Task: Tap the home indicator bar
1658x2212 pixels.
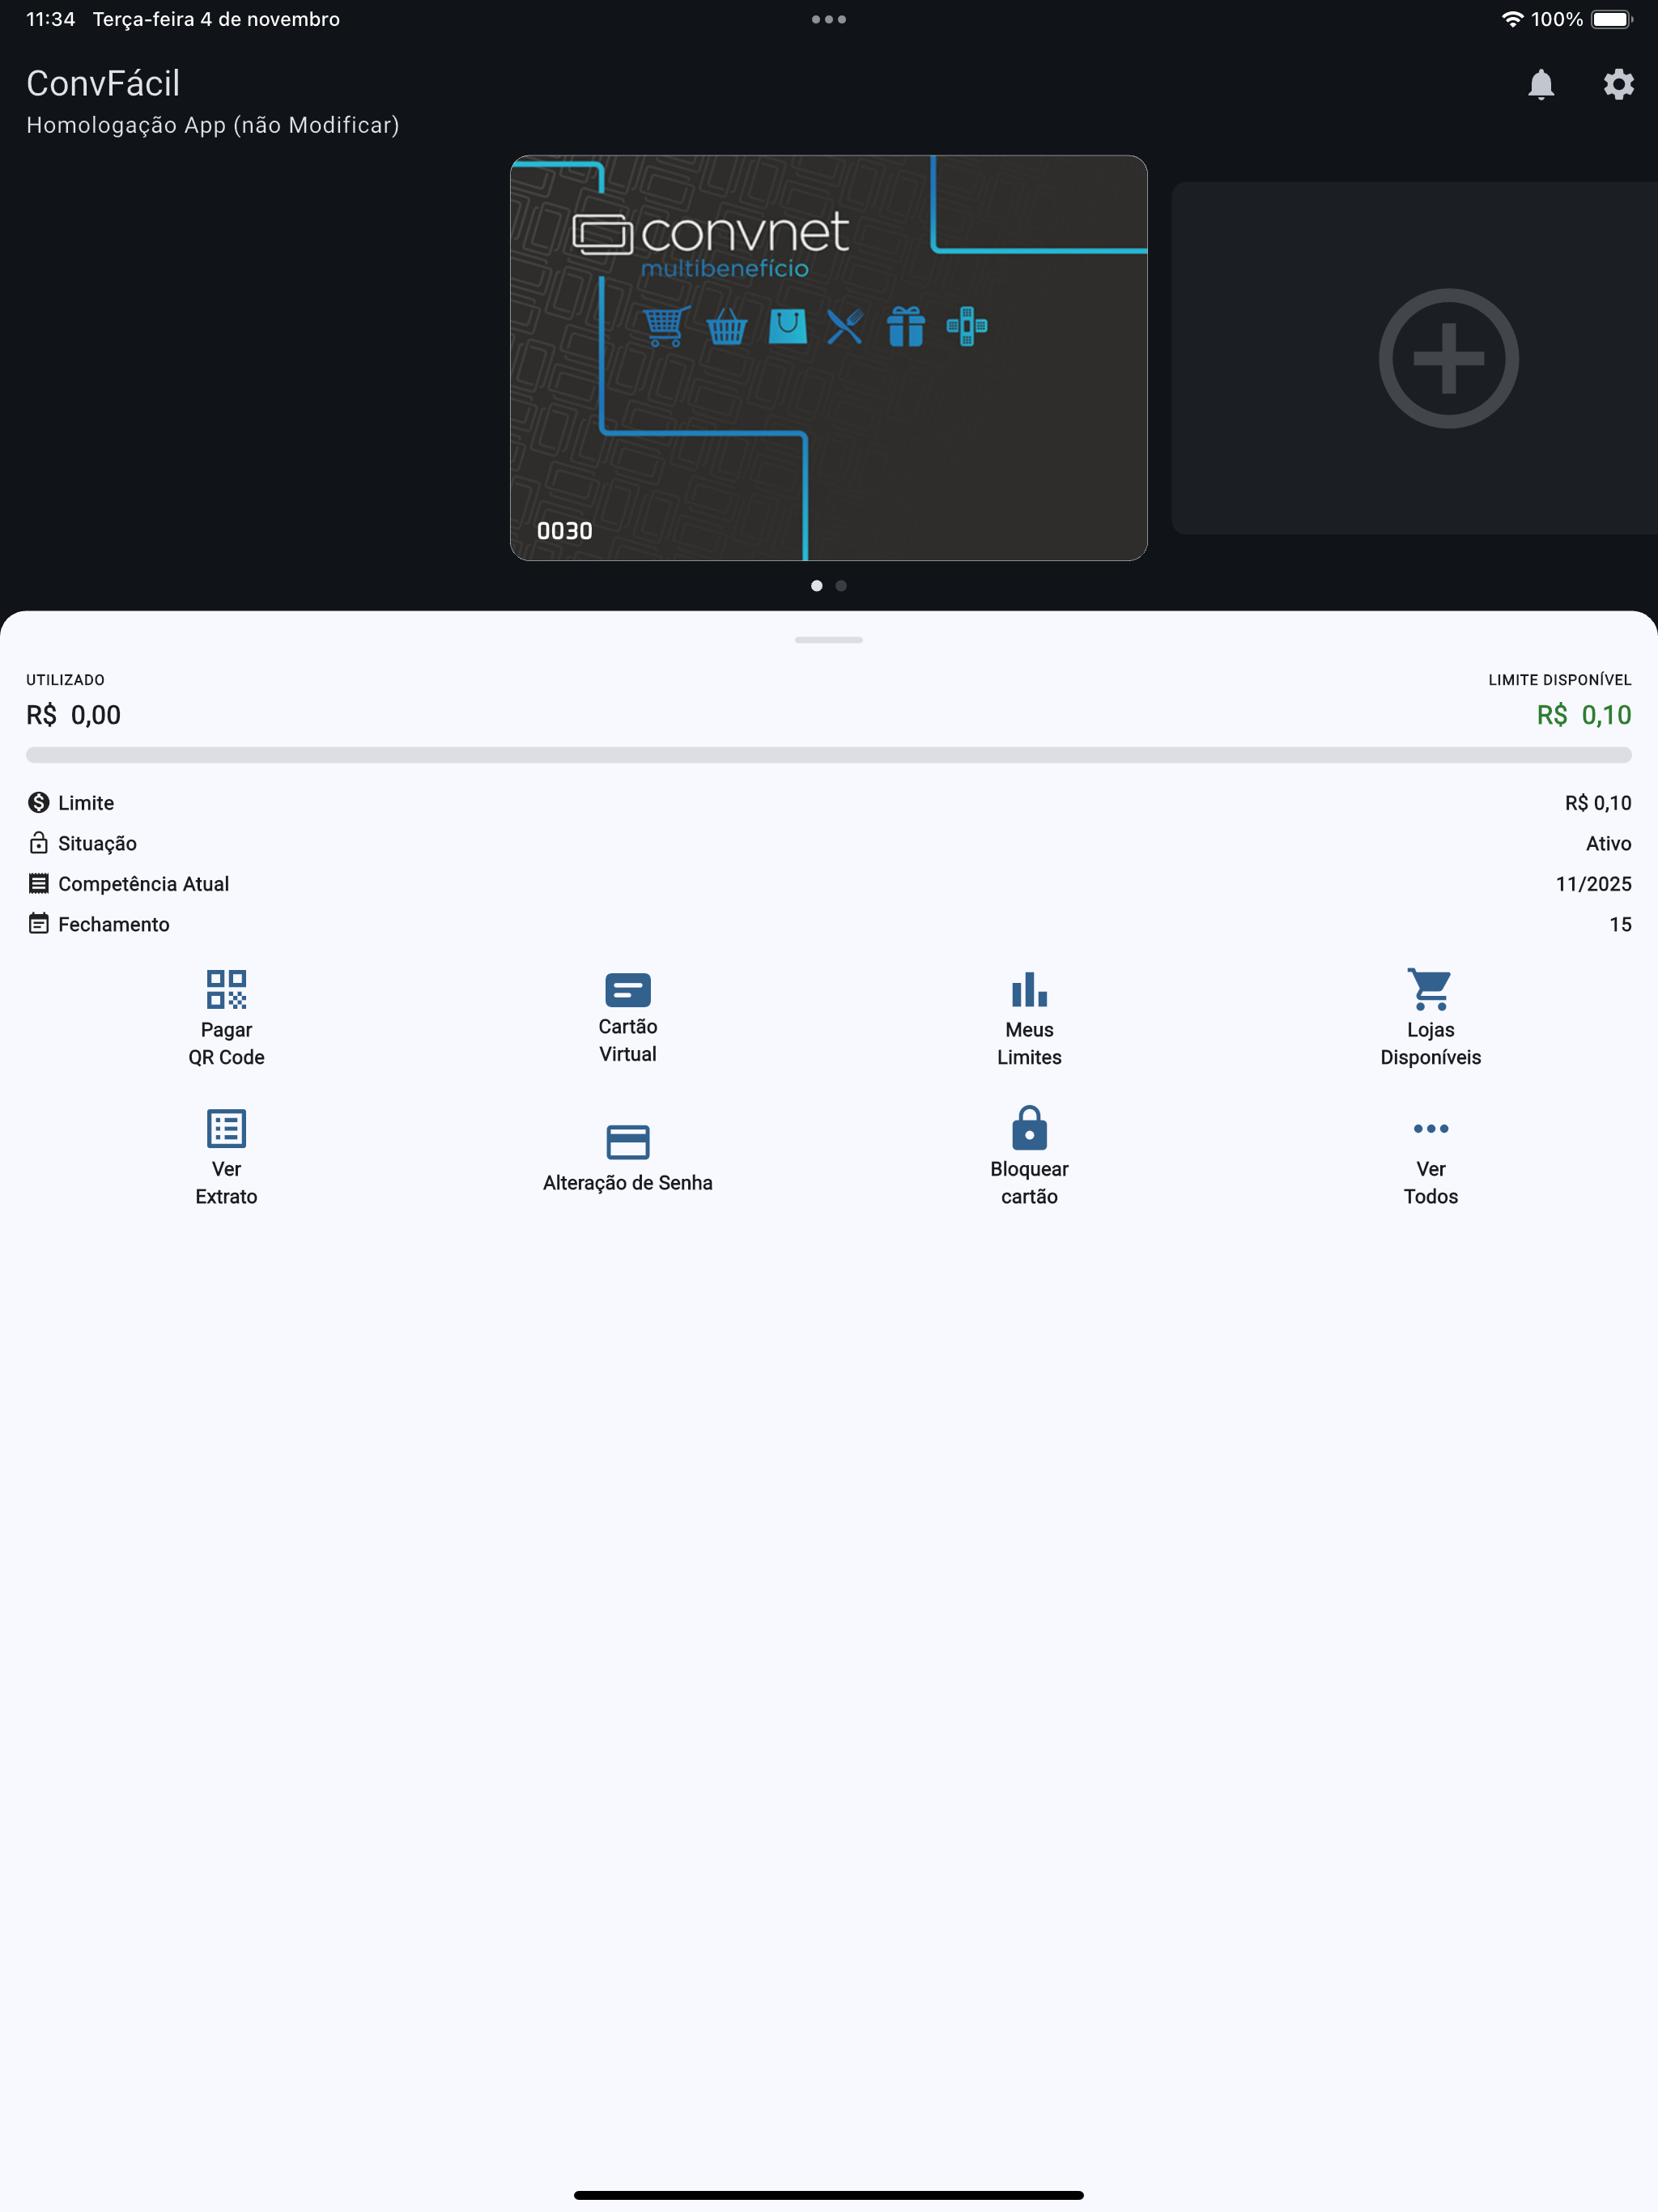Action: pyautogui.click(x=829, y=2195)
